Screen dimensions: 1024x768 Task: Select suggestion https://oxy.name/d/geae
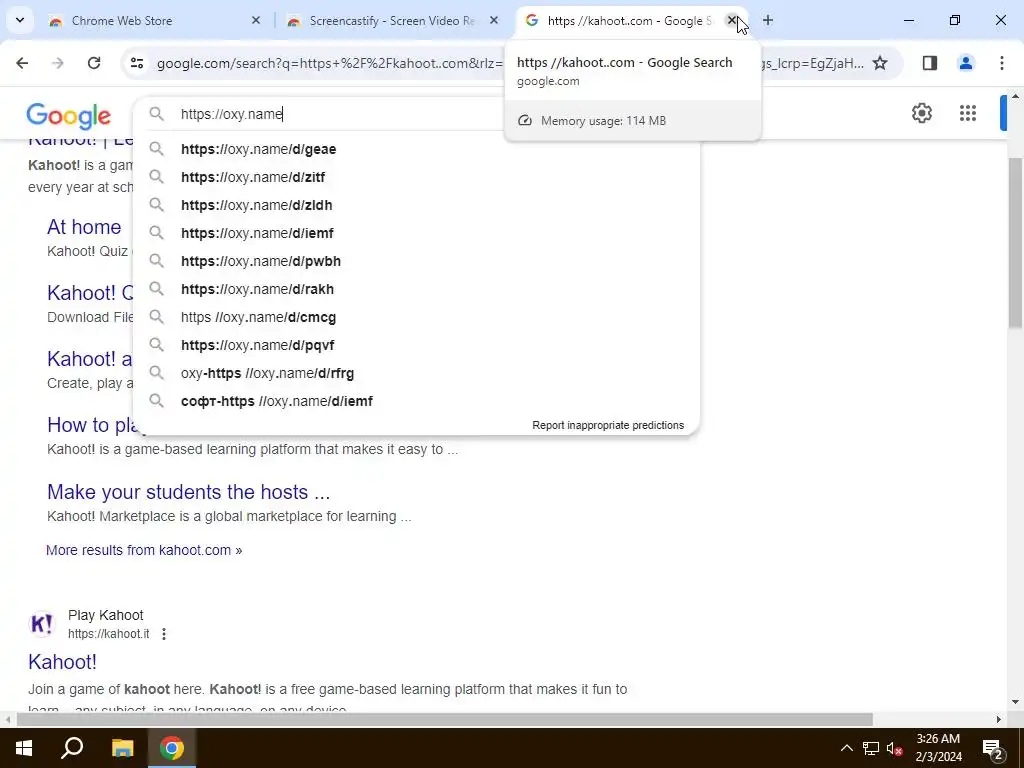click(x=416, y=149)
